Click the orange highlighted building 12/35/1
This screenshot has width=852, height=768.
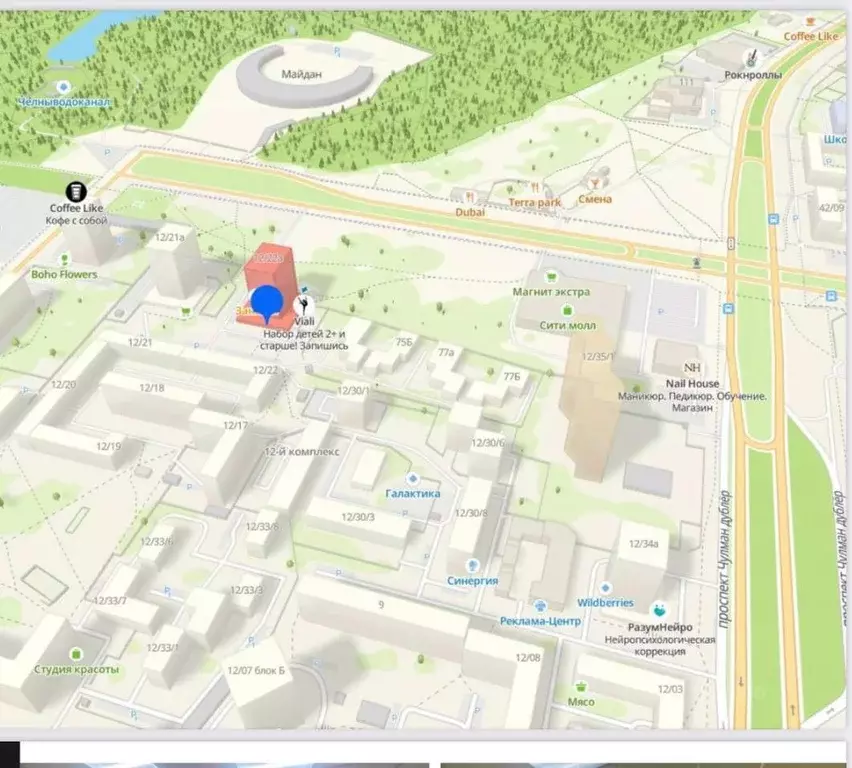[x=590, y=408]
